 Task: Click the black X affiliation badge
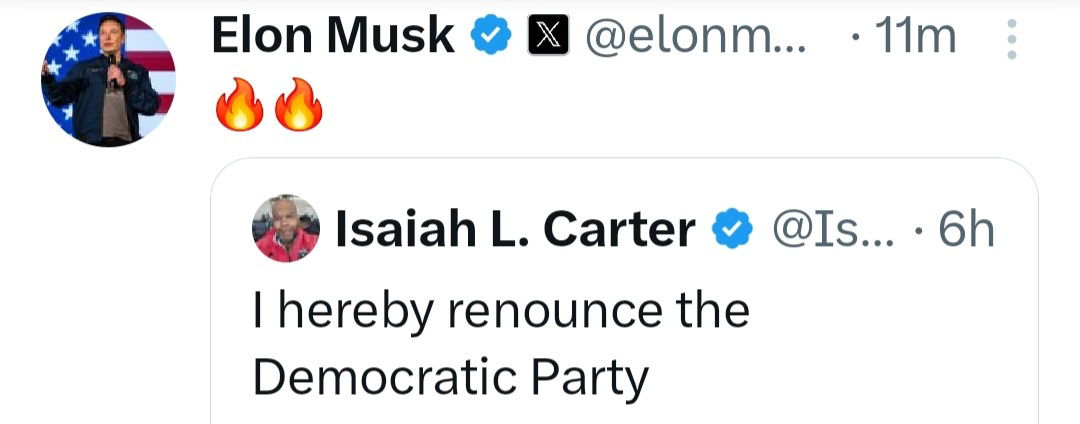click(x=546, y=38)
